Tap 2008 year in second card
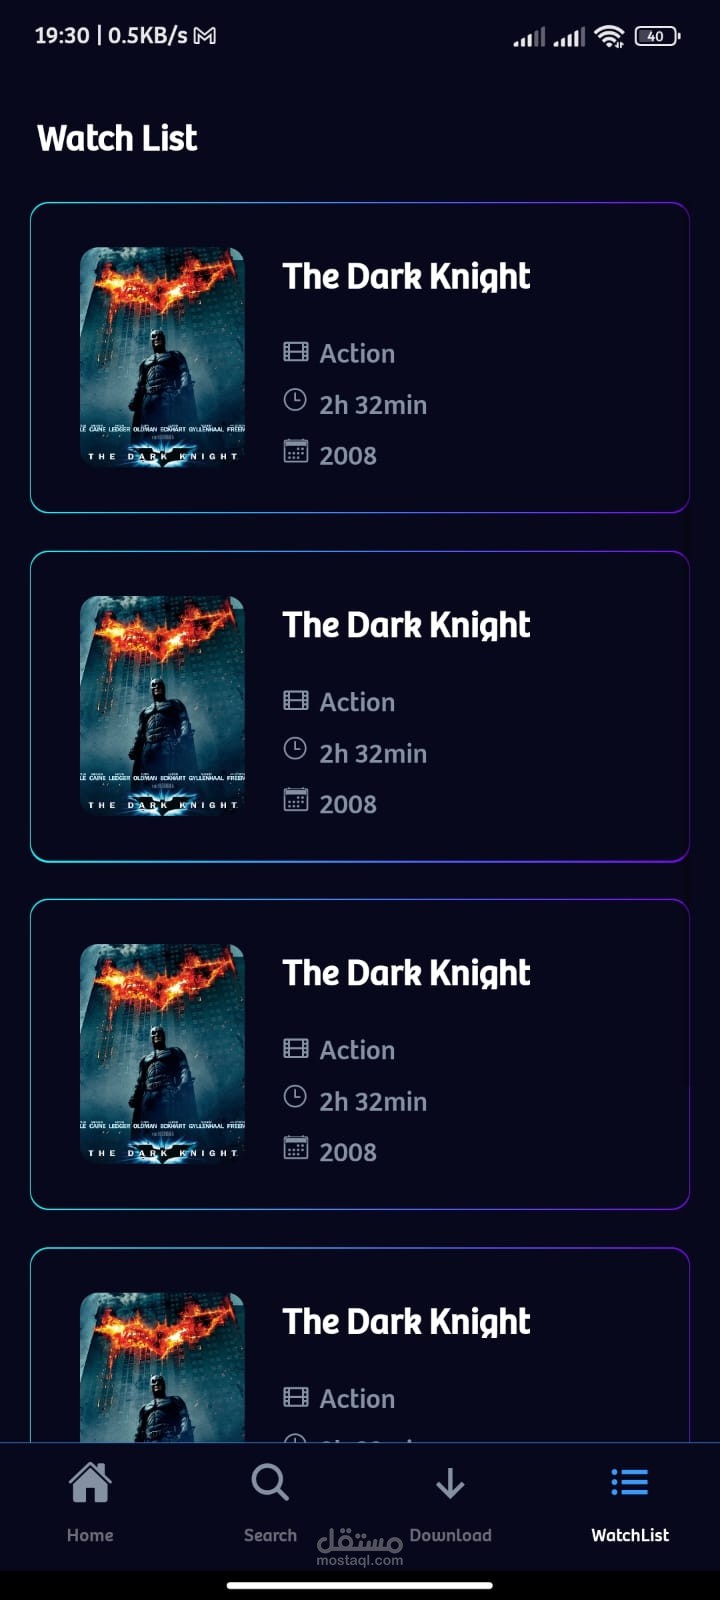Screen dimensions: 720x1600 348,804
